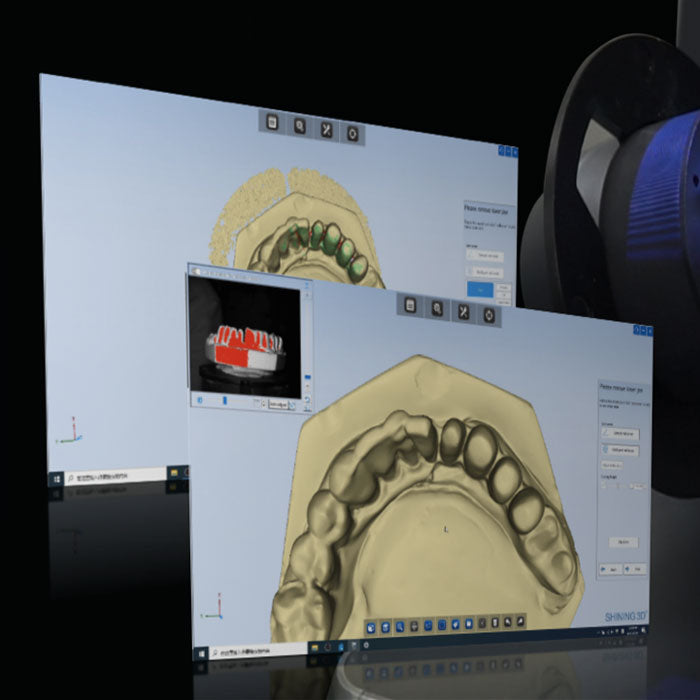
Task: Click the magnifier scan icon in back window toolbar
Action: (x=299, y=126)
